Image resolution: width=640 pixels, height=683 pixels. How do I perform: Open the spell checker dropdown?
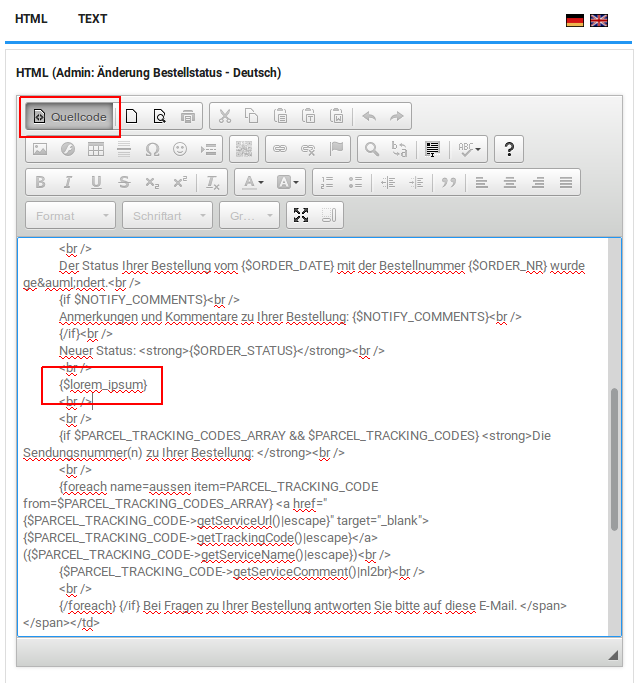[x=469, y=150]
